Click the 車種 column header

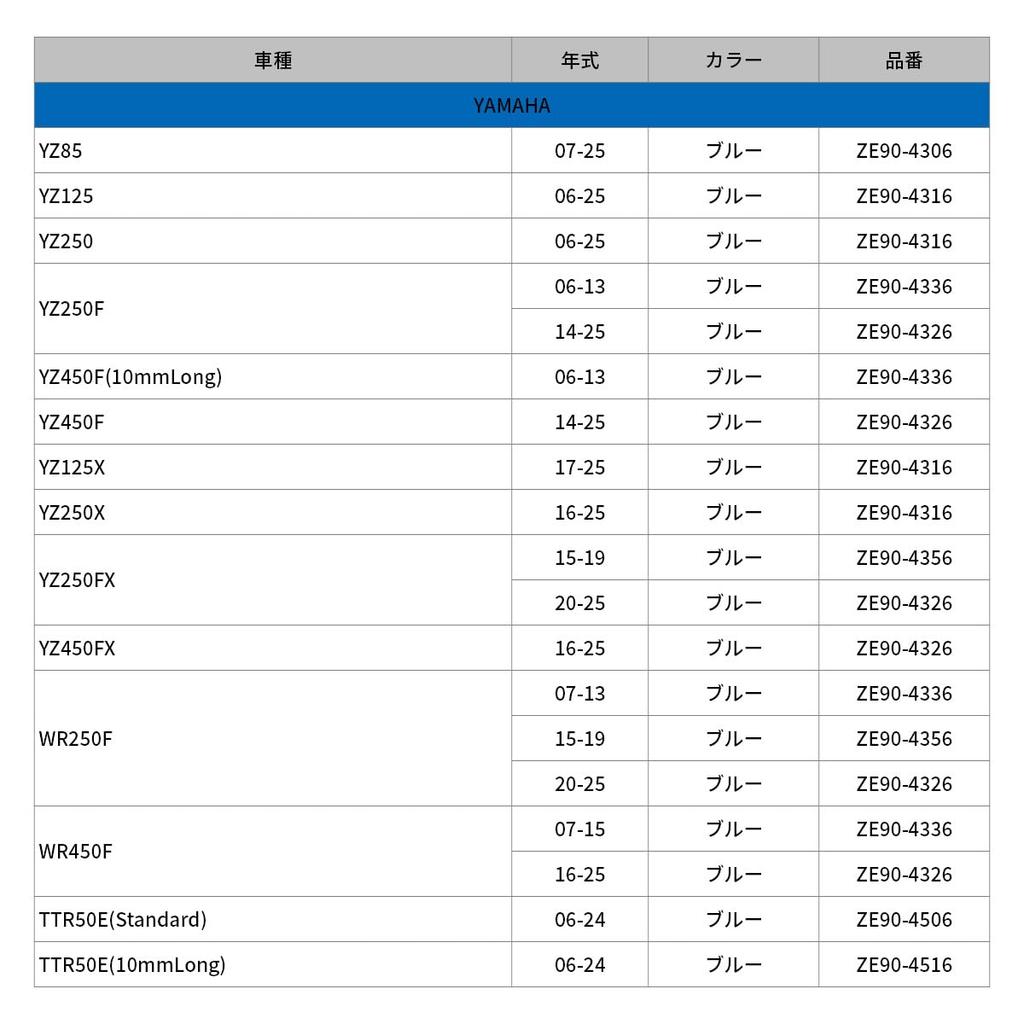coord(273,60)
